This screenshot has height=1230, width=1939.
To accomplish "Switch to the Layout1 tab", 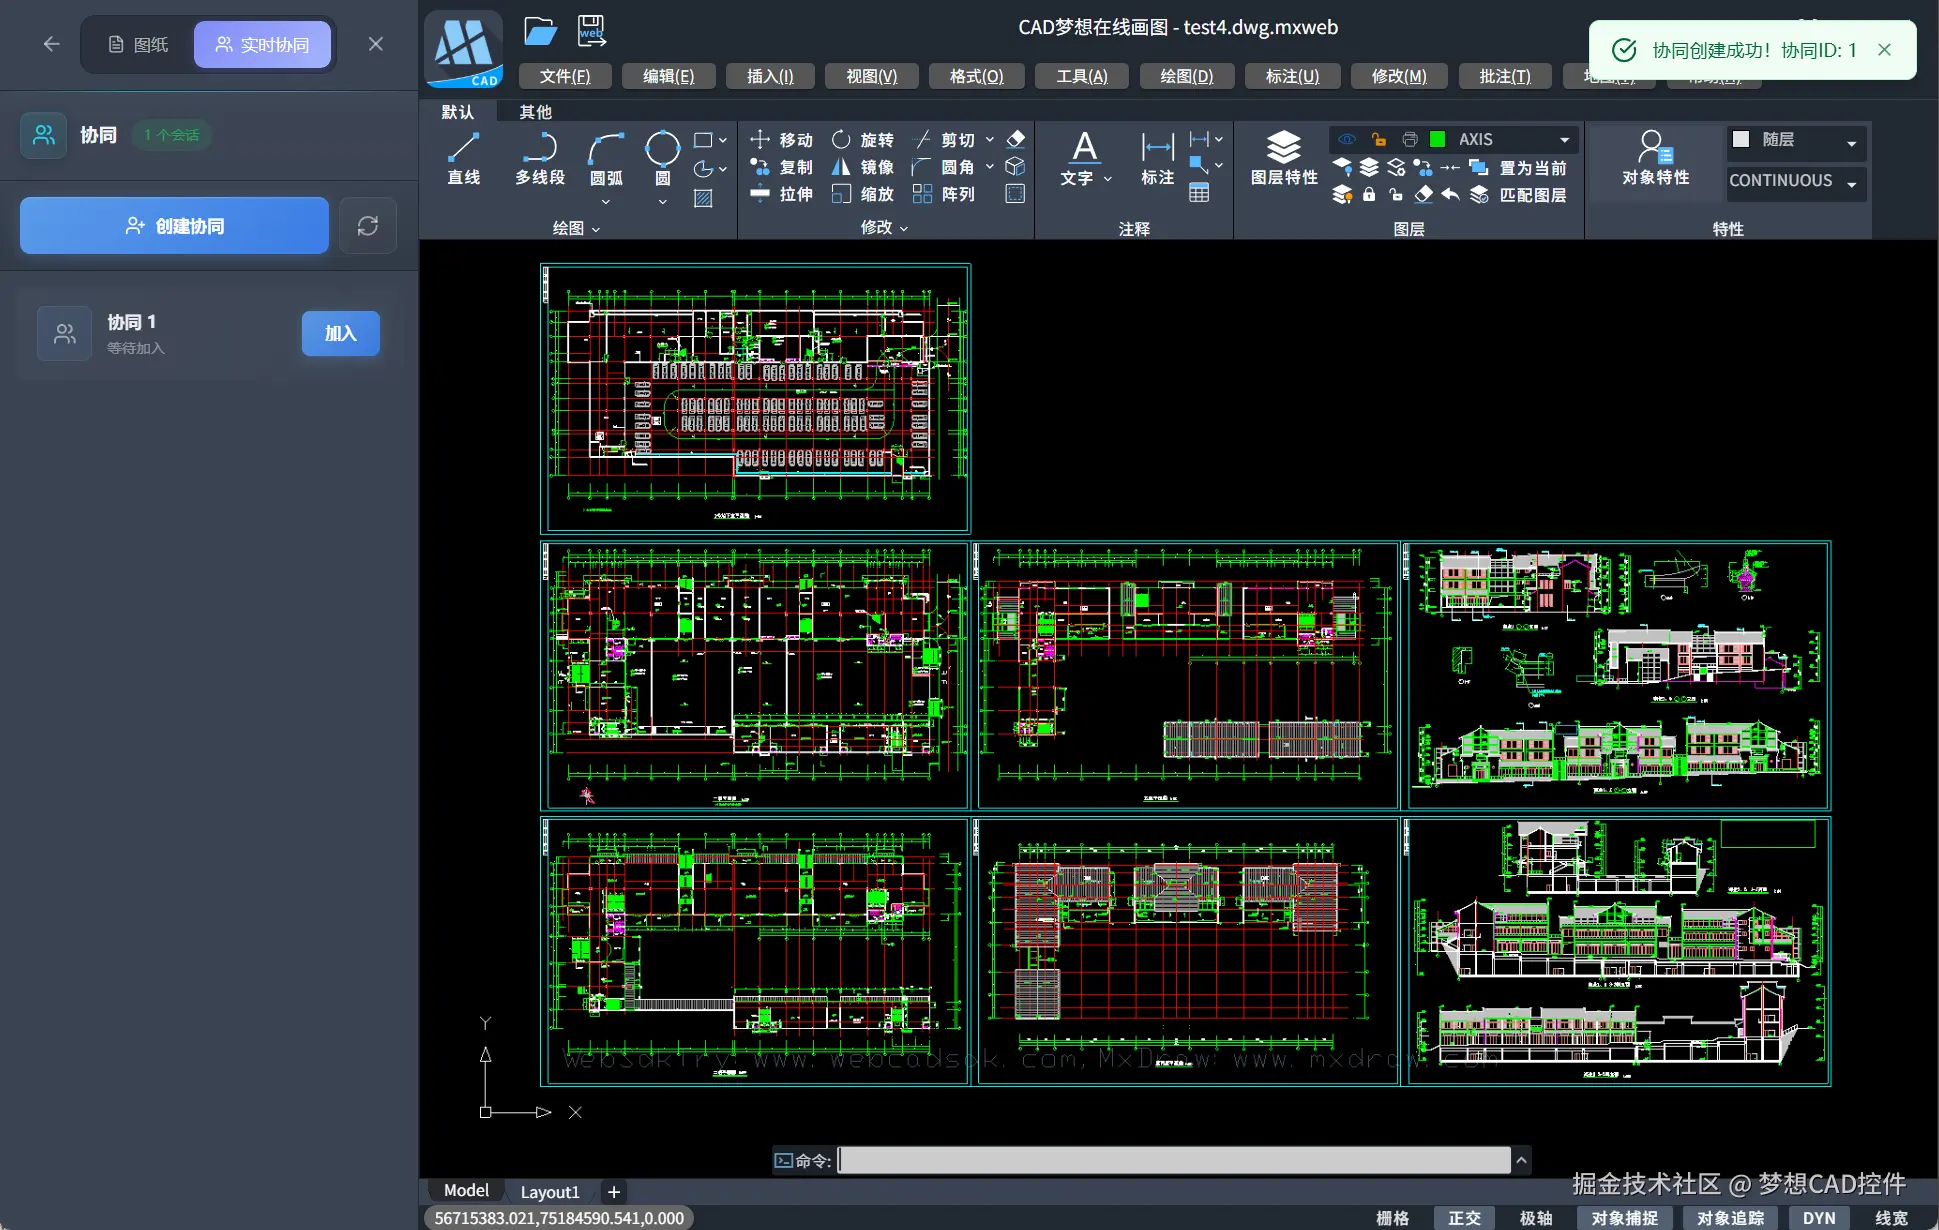I will coord(549,1192).
